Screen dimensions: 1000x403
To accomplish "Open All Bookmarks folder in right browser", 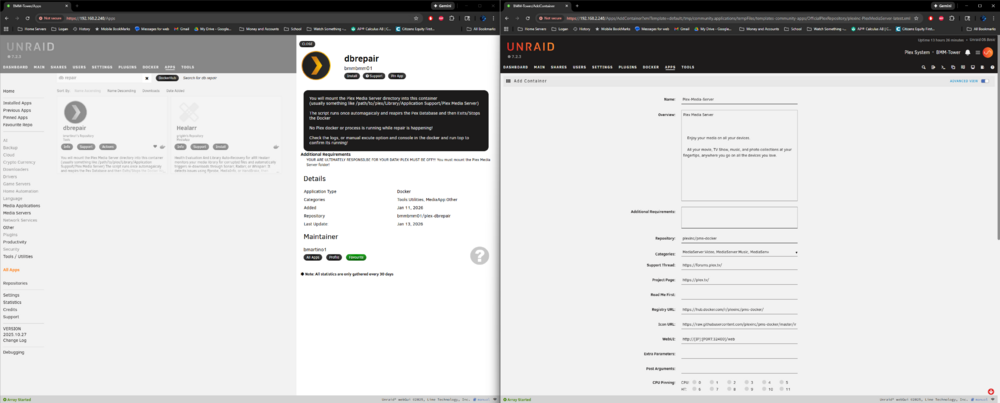I will click(x=982, y=29).
